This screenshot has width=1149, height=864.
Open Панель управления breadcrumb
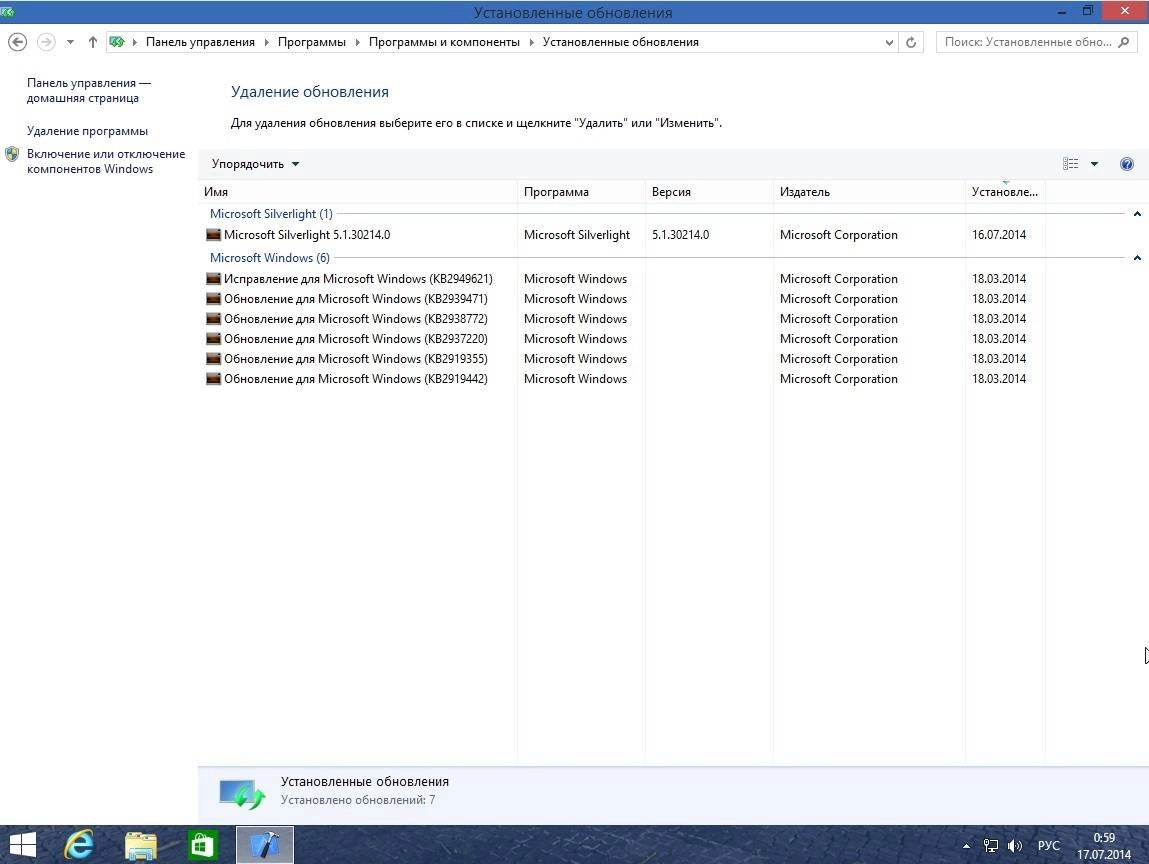click(x=200, y=42)
